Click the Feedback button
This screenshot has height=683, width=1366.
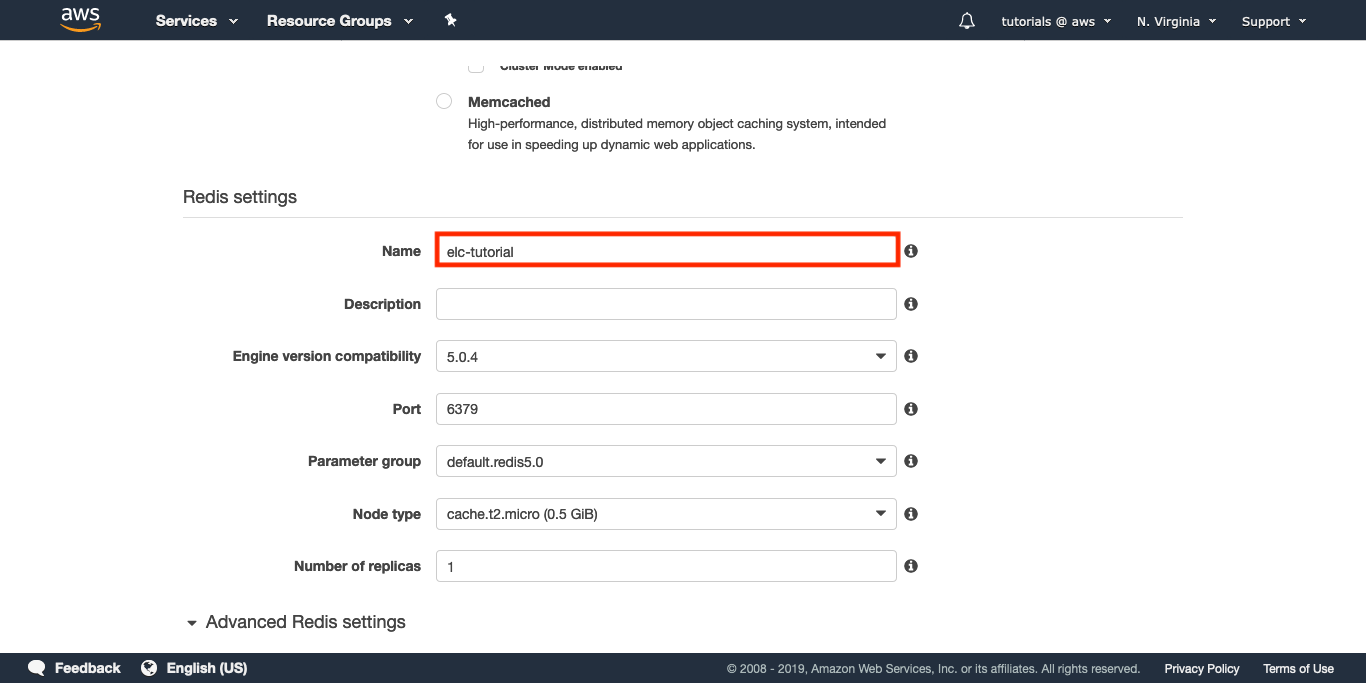pos(75,668)
